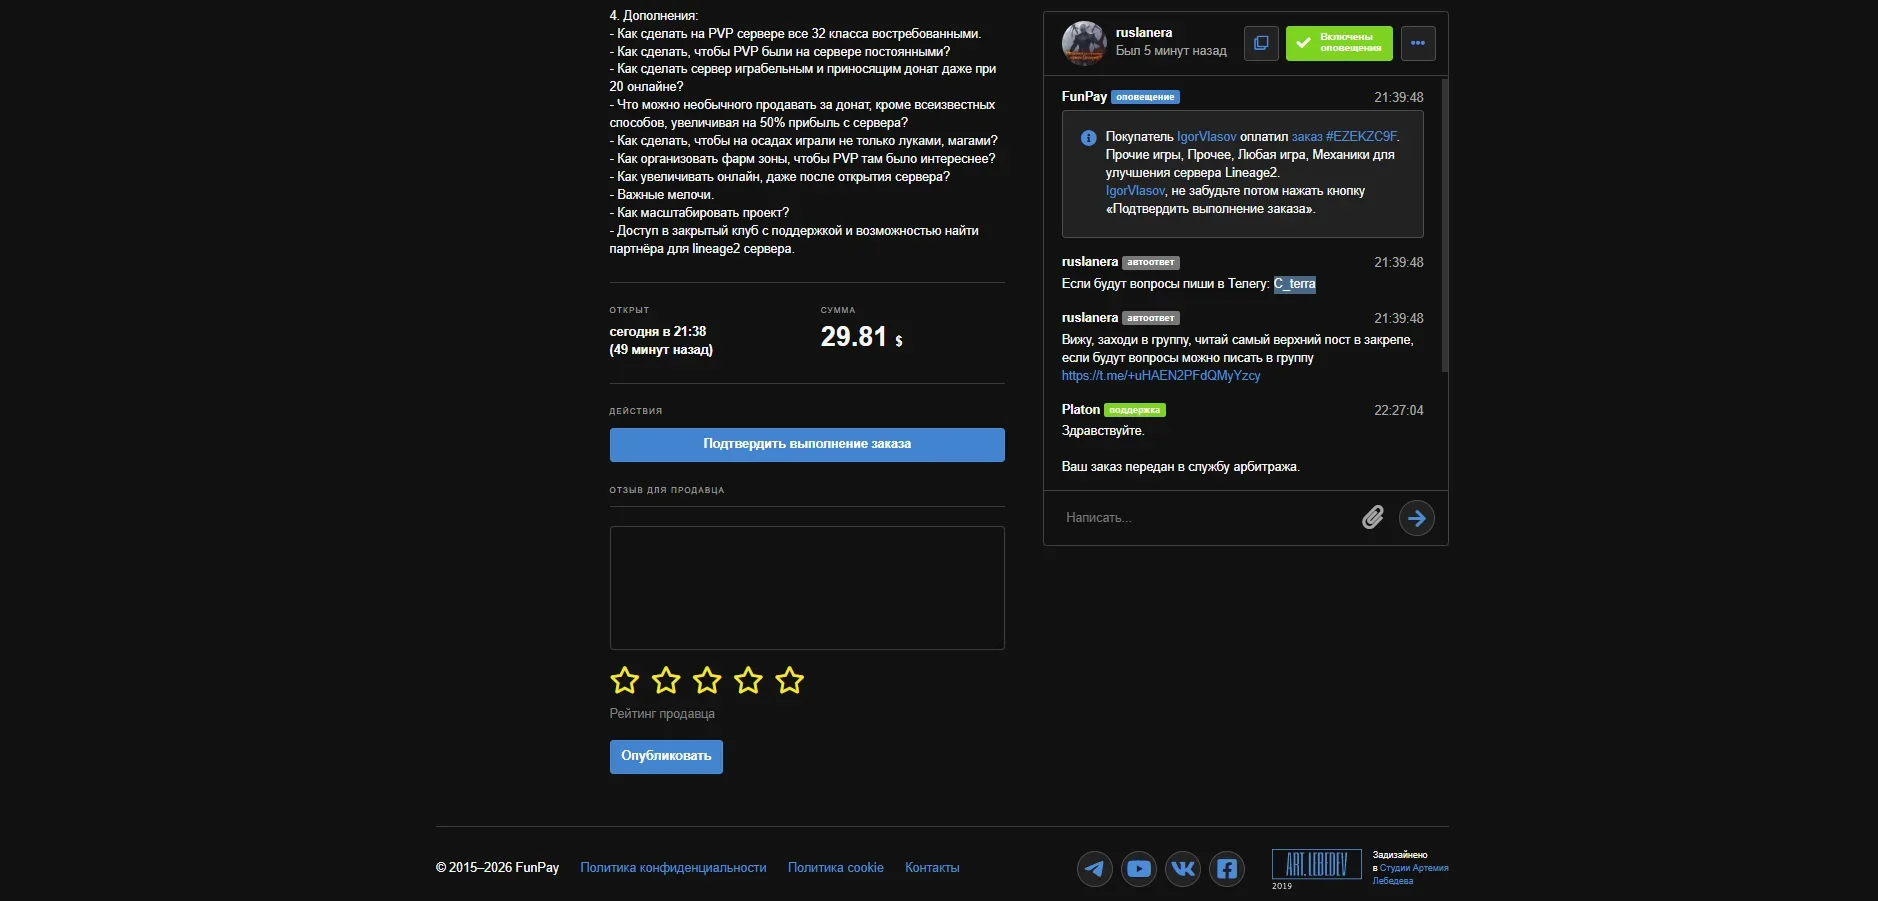
Task: Open the privacy policy footer link
Action: pyautogui.click(x=673, y=868)
